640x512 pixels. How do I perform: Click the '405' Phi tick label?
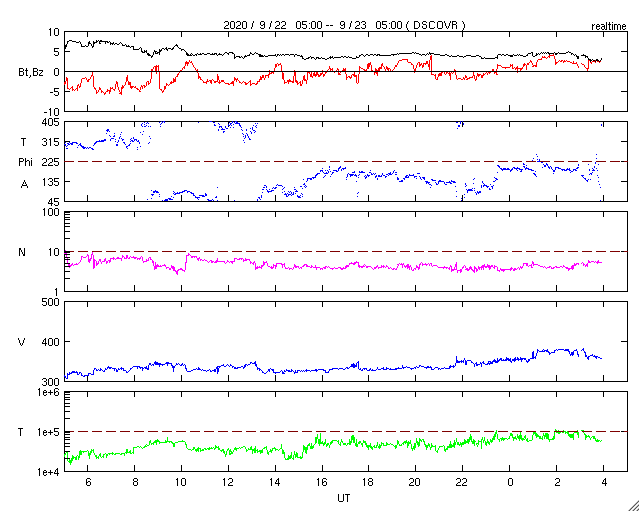tap(51, 122)
